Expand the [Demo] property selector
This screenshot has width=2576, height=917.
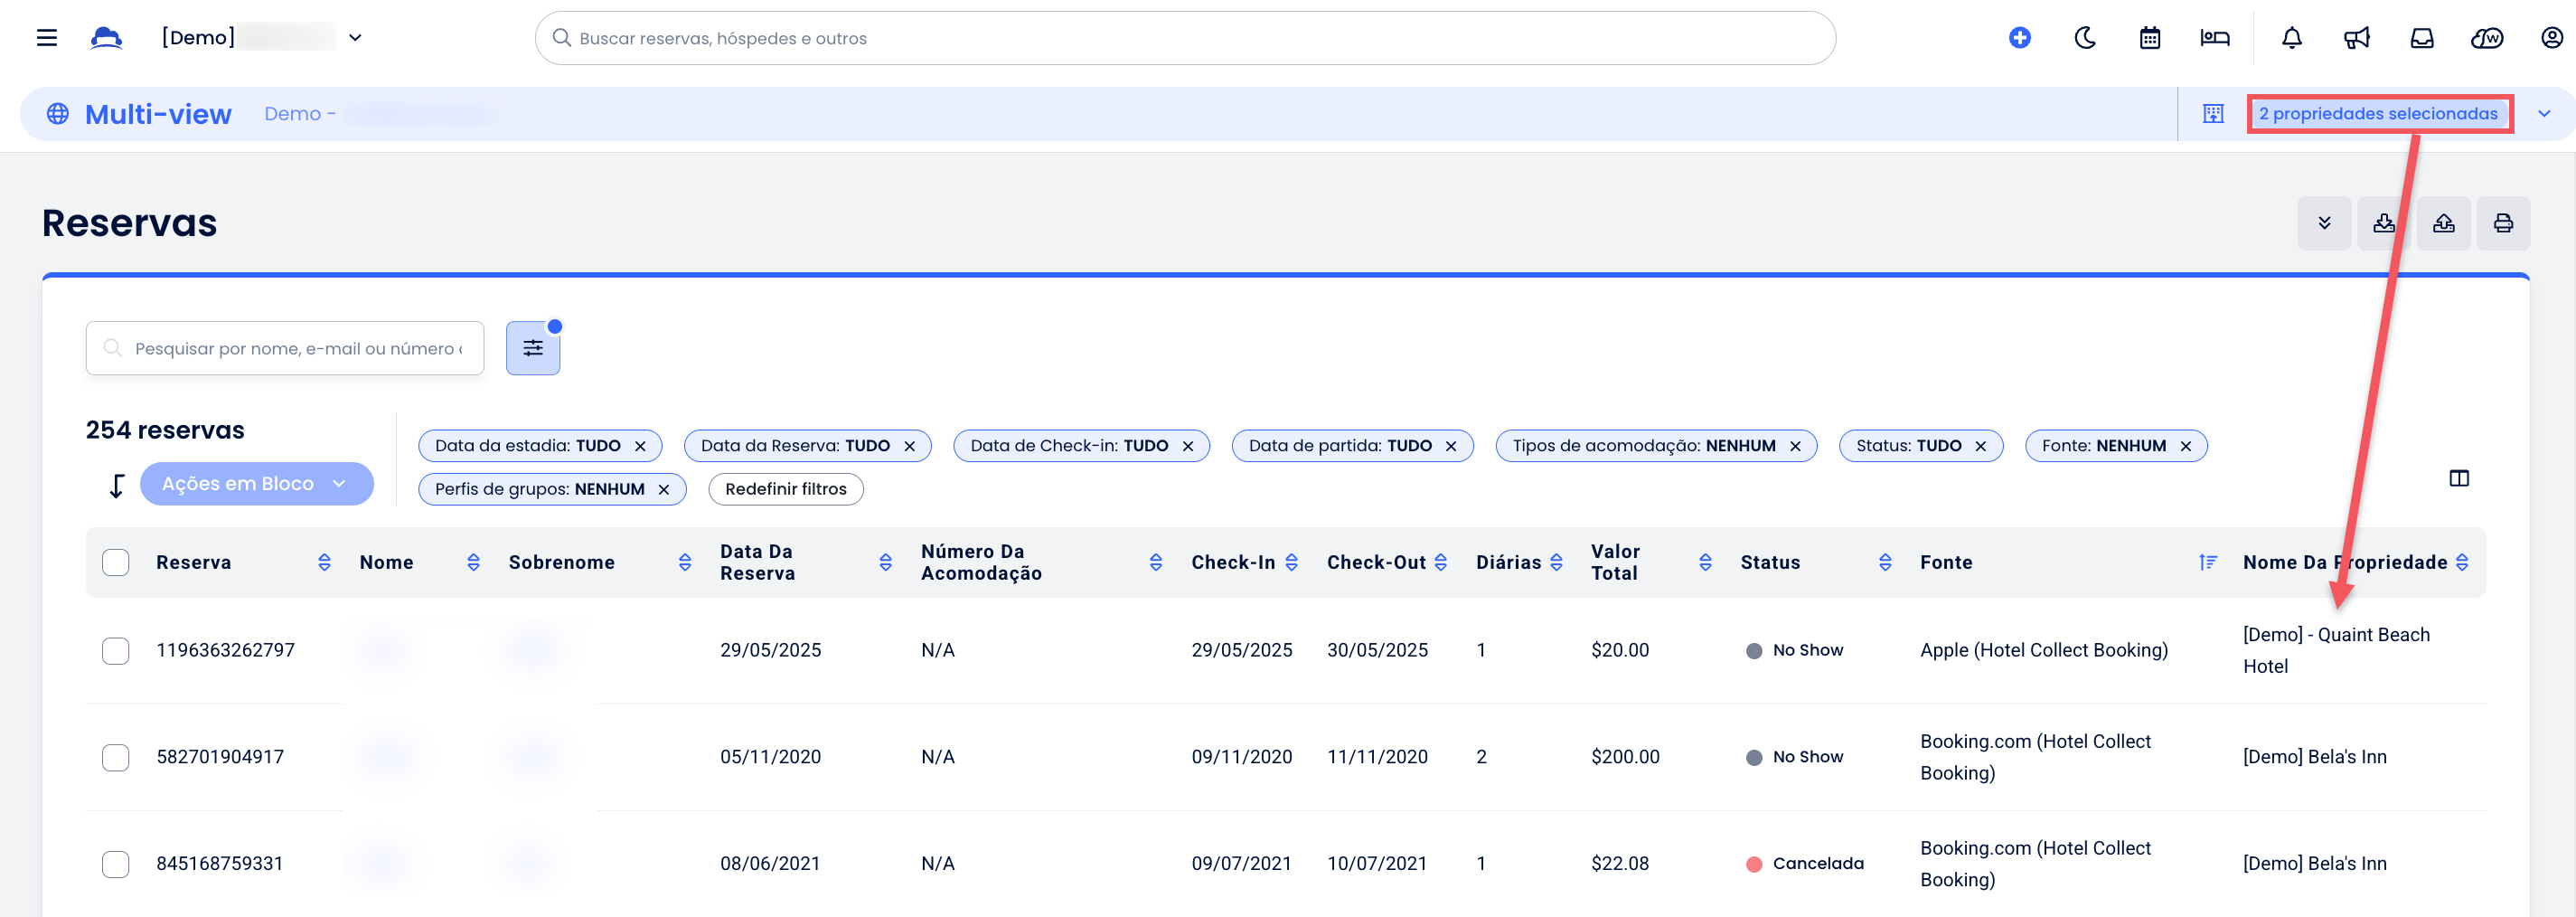click(355, 38)
